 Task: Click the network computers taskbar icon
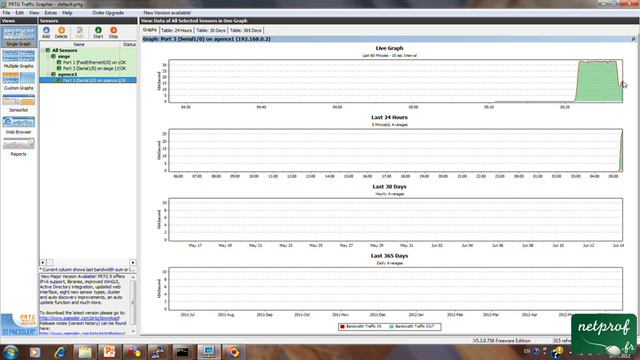click(158, 352)
